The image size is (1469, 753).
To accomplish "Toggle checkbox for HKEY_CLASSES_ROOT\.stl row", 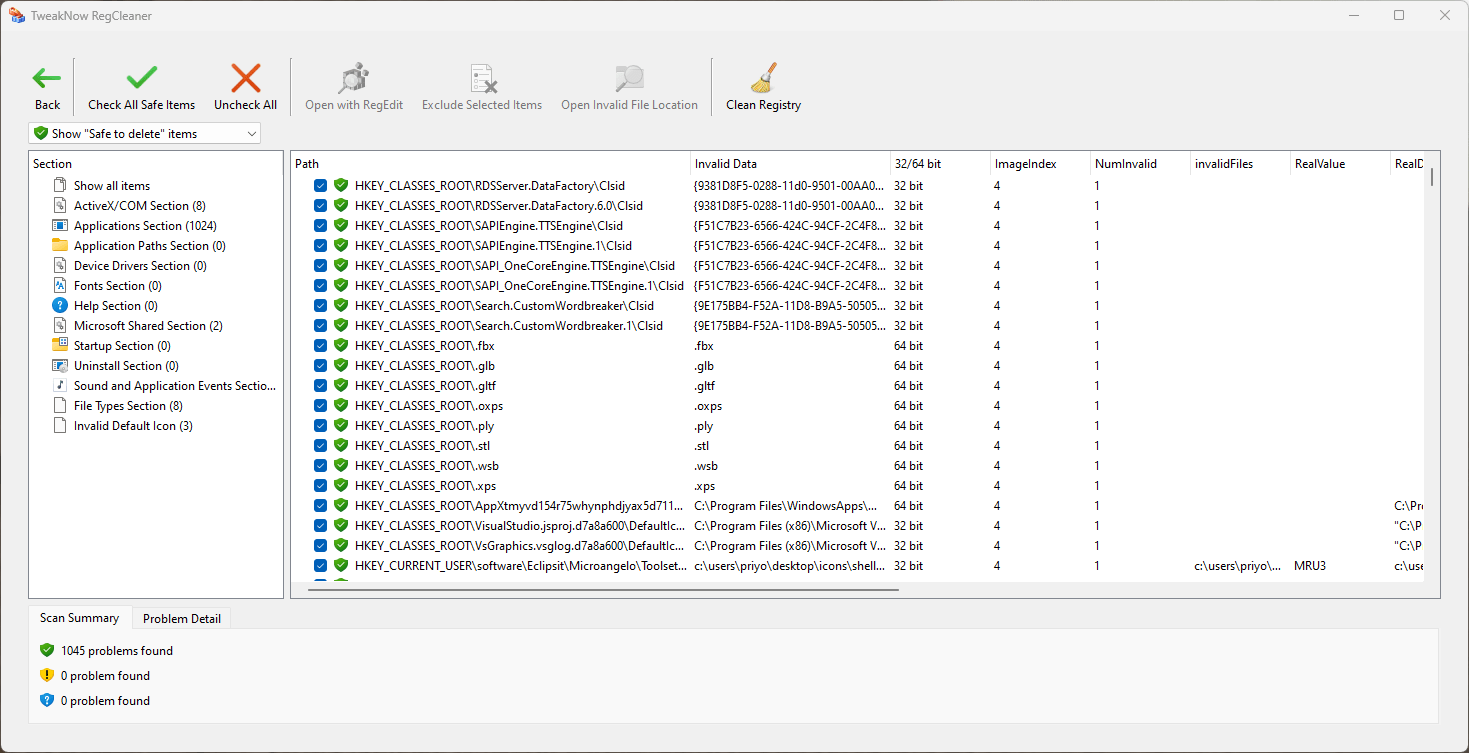I will 320,446.
